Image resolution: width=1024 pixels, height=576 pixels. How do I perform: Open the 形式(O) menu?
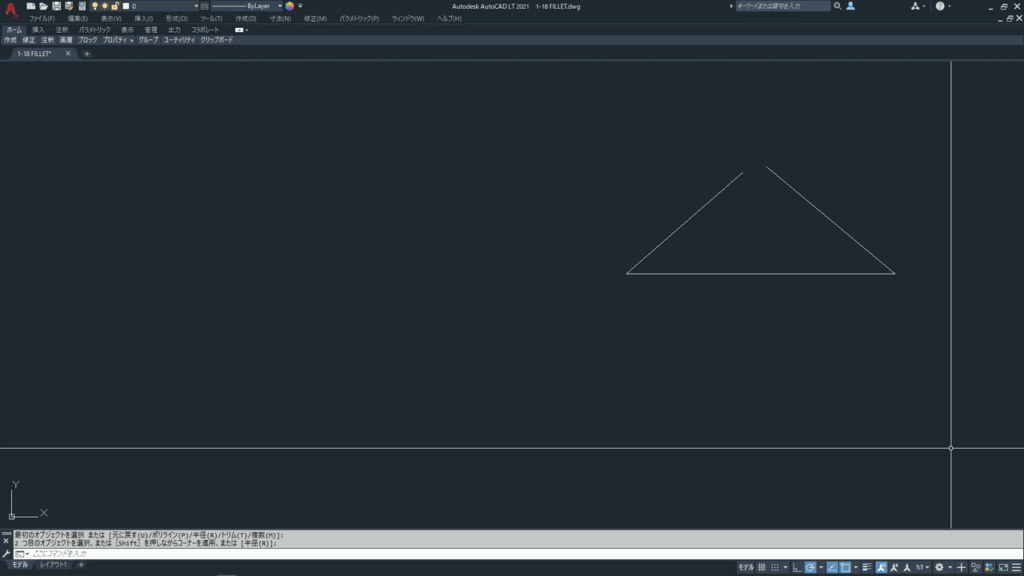[x=176, y=18]
